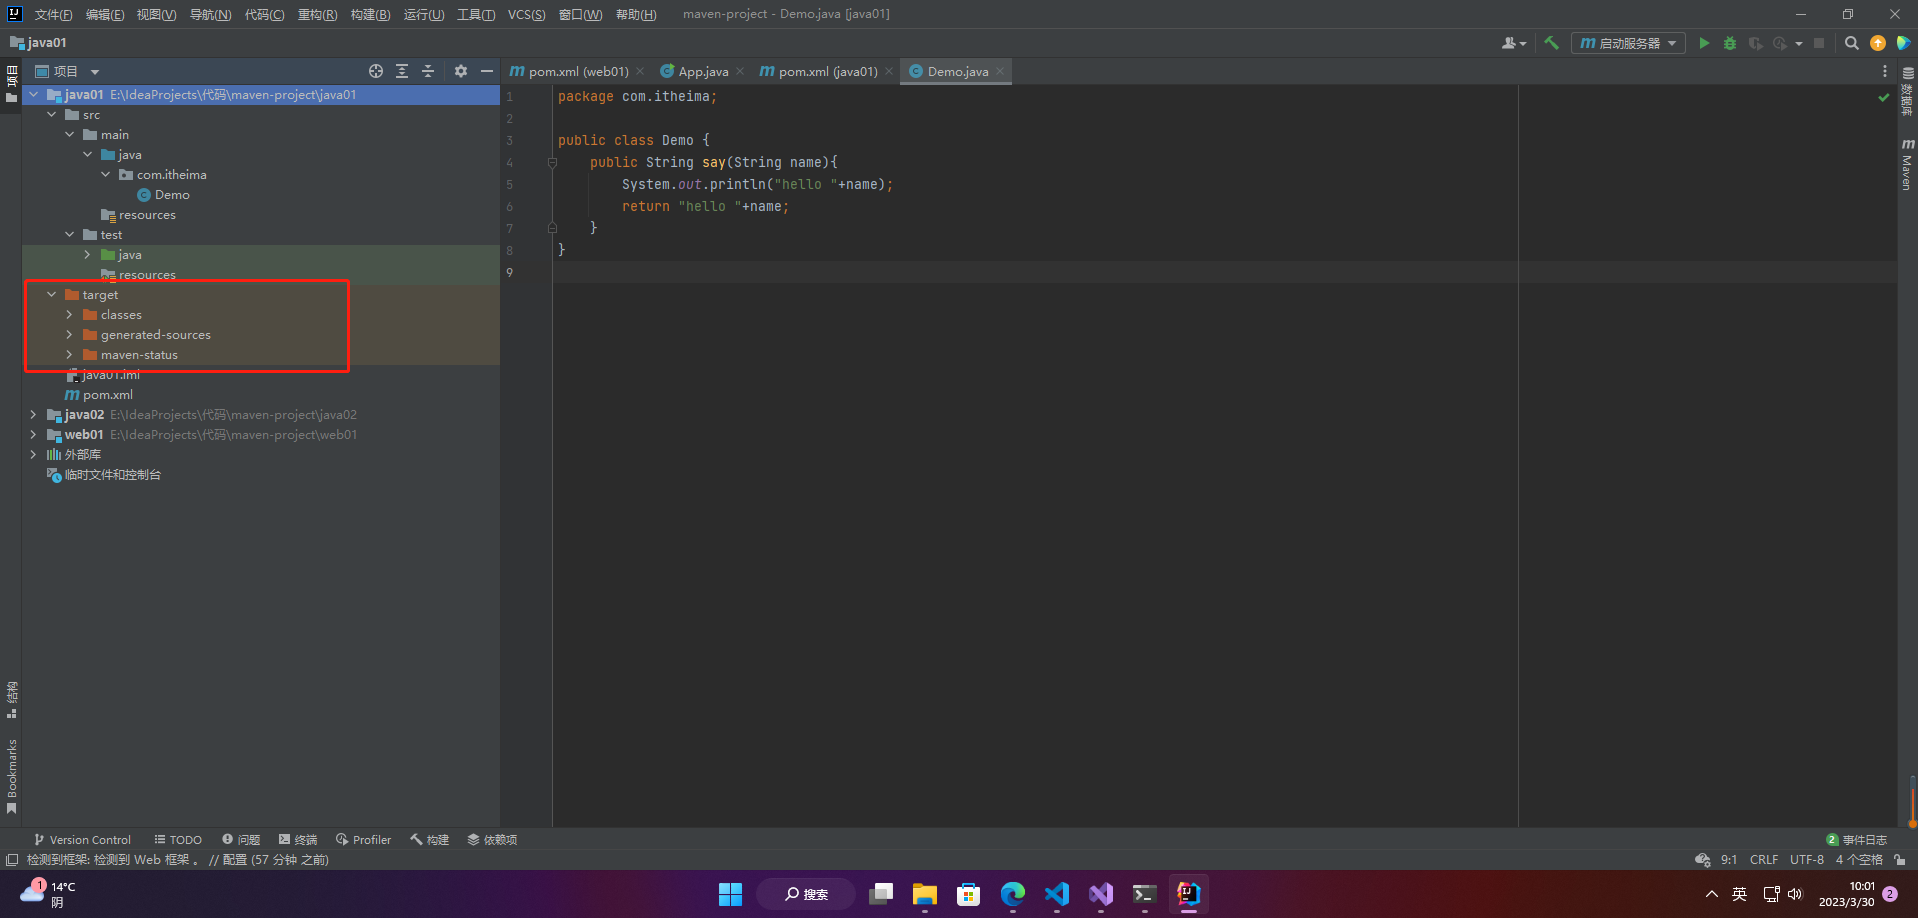Change the CRLF line separator setting
Screen dimensions: 1918x918
[x=1764, y=860]
